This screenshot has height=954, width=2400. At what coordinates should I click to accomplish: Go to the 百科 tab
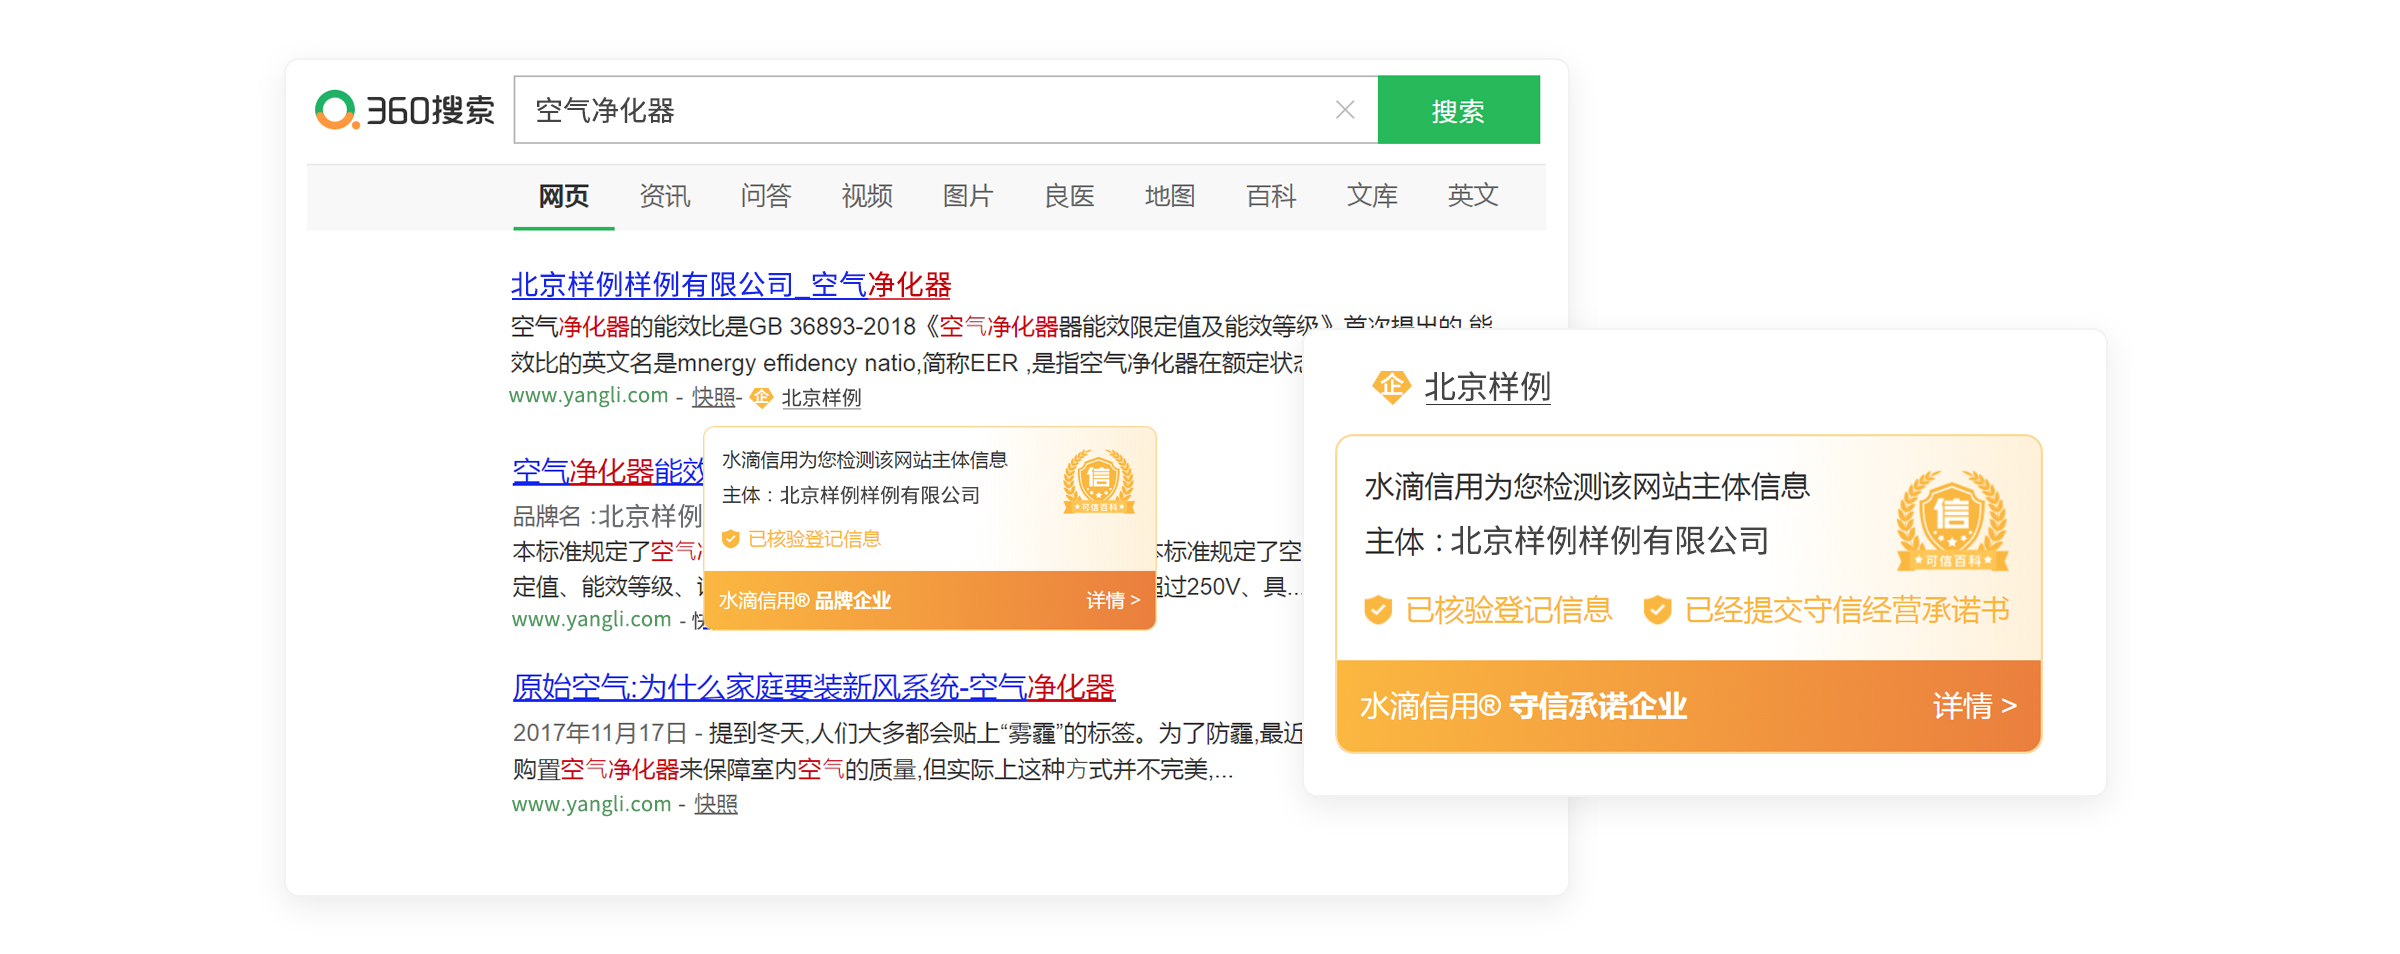click(x=1270, y=196)
